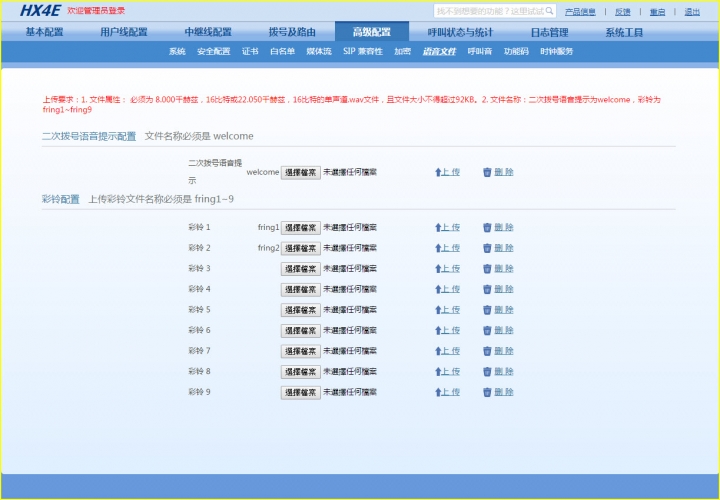Click the search magnifier icon in top bar
The height and width of the screenshot is (500, 720).
(549, 11)
